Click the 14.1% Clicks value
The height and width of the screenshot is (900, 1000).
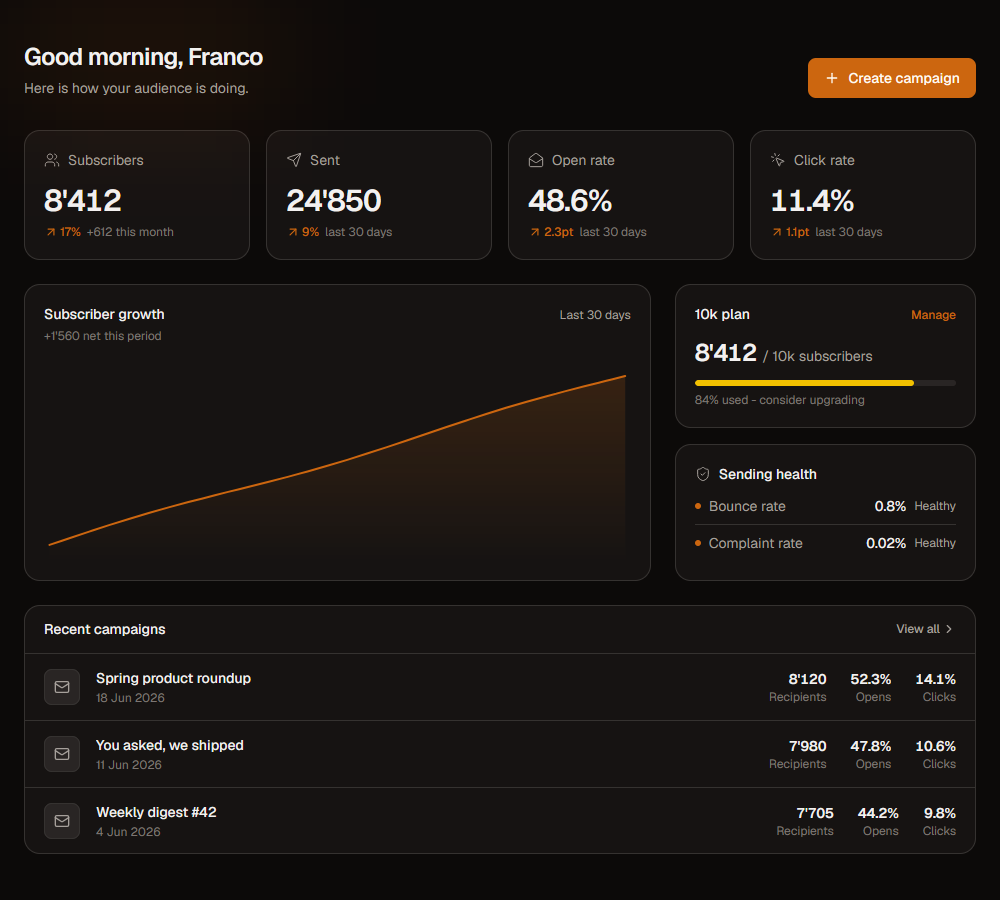pos(936,679)
